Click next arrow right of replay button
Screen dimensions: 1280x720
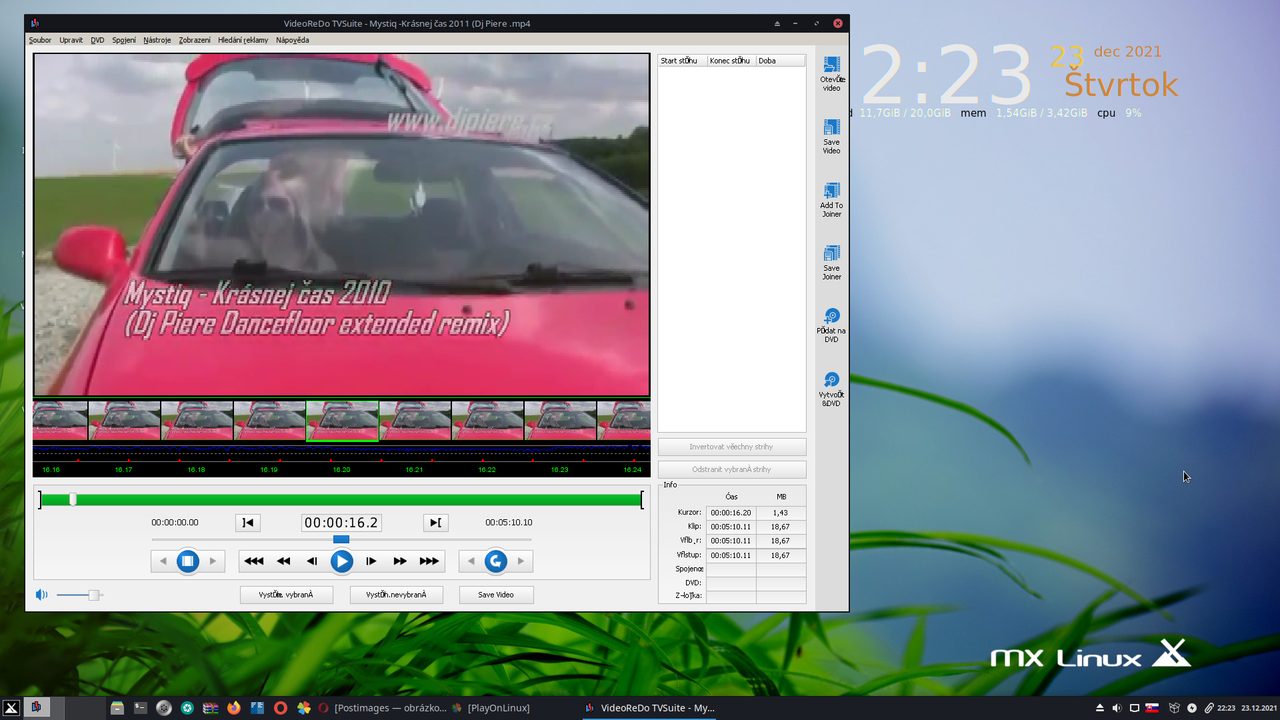pyautogui.click(x=520, y=561)
